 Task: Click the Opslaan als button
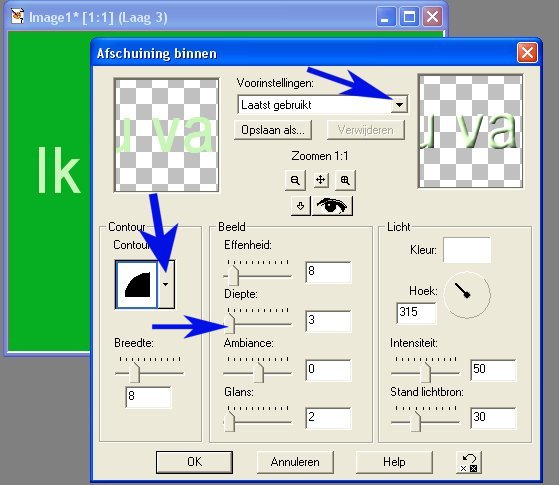click(x=273, y=130)
